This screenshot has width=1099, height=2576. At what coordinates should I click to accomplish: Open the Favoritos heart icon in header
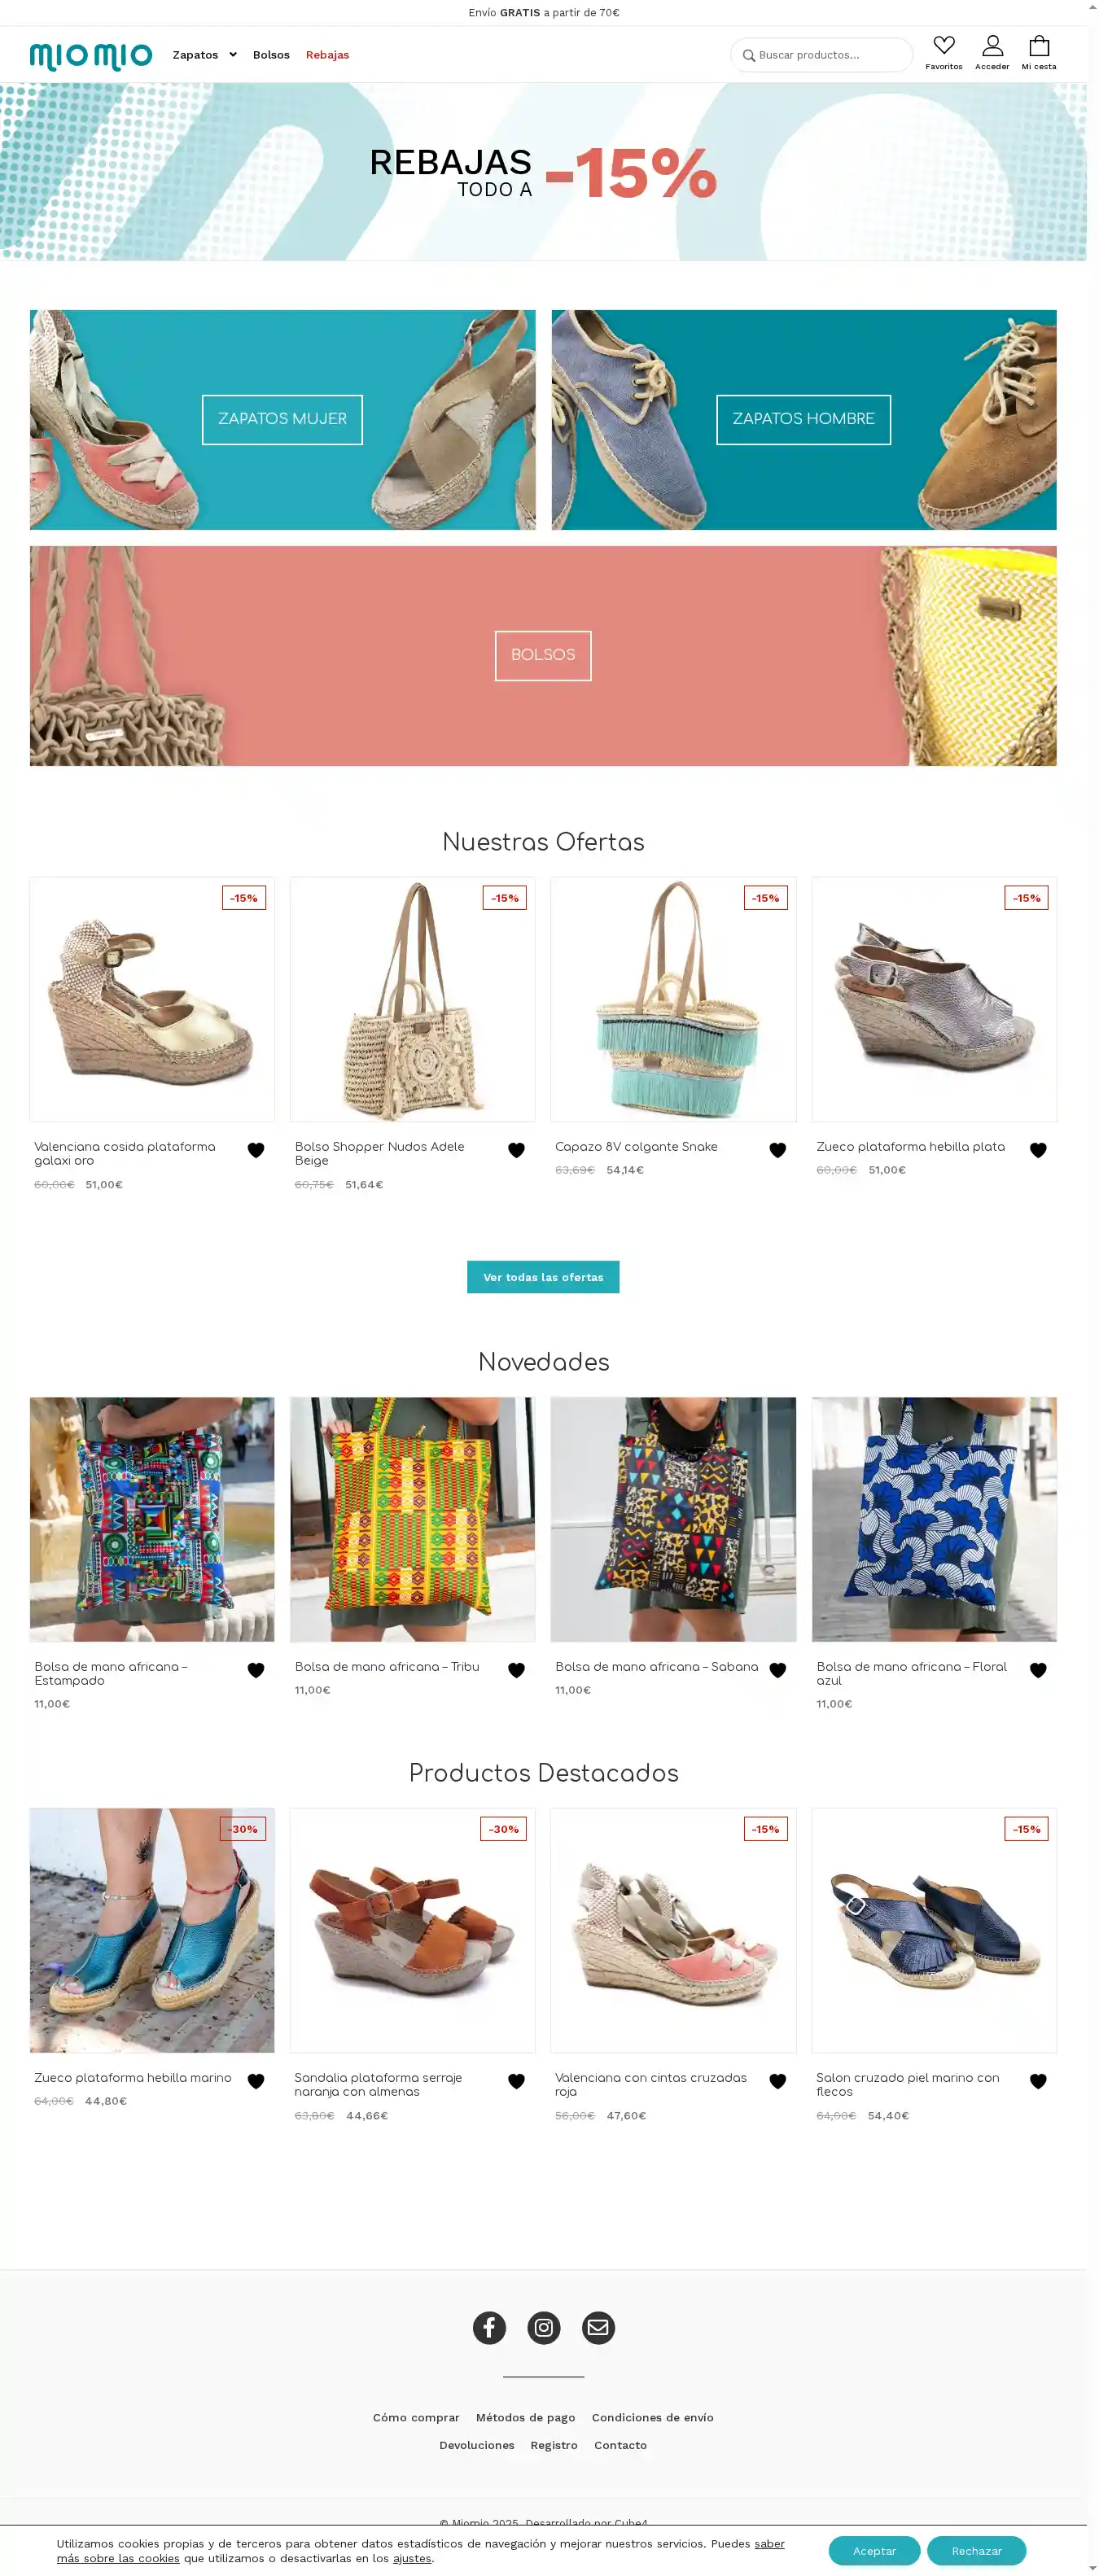coord(943,46)
